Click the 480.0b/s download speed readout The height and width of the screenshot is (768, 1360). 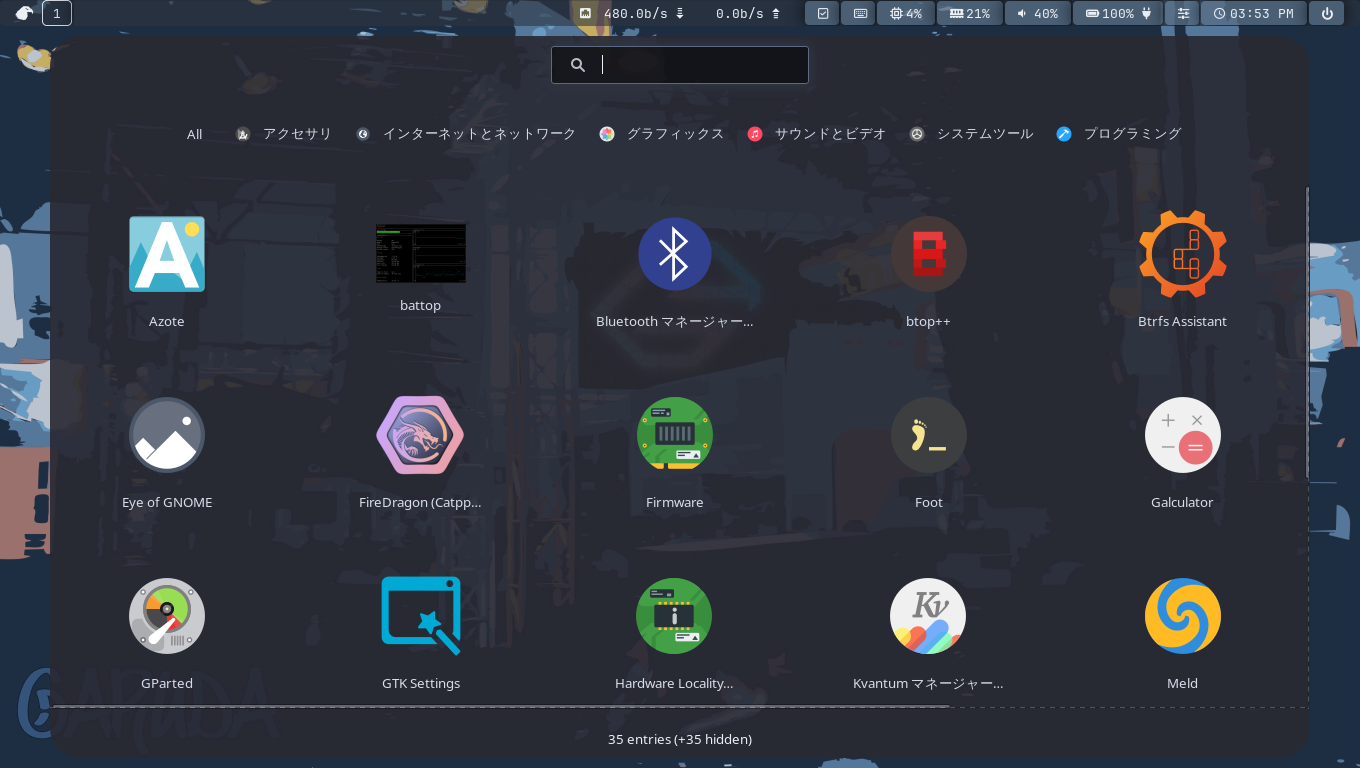642,13
